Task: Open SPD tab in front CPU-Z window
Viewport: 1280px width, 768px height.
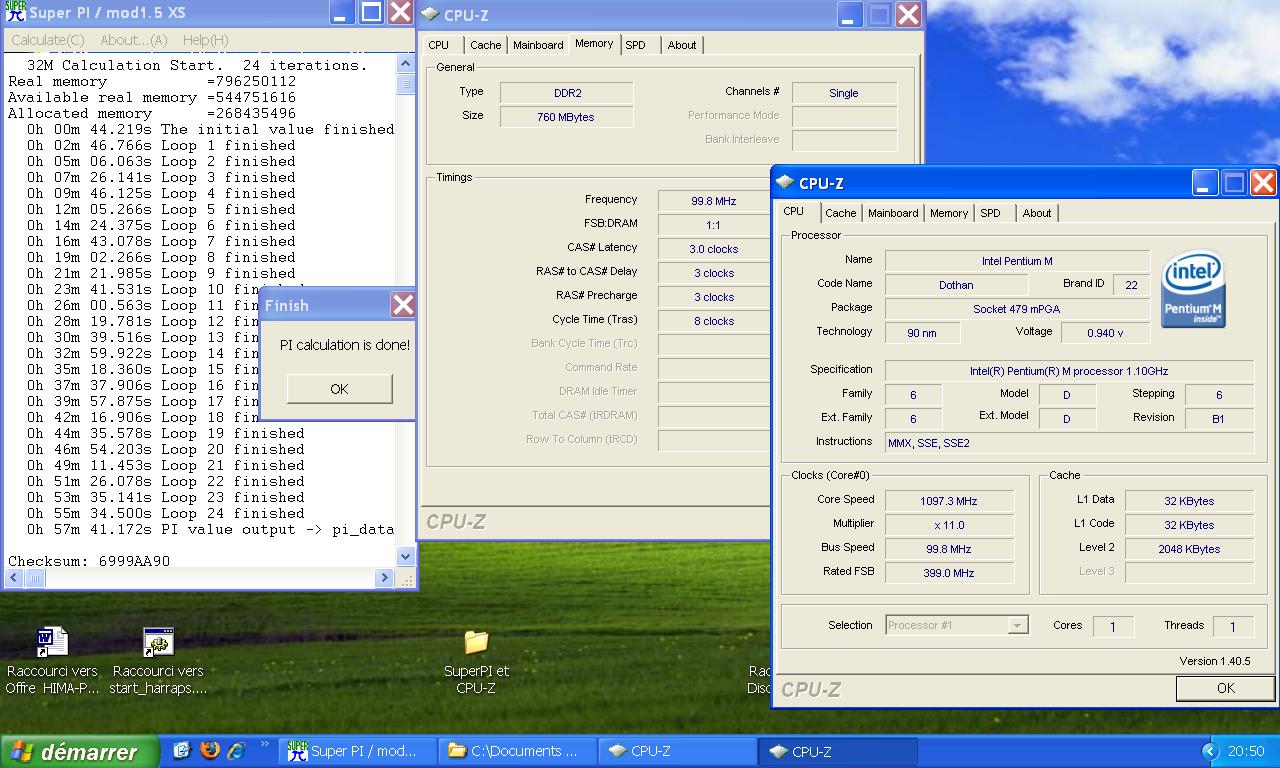Action: (991, 213)
